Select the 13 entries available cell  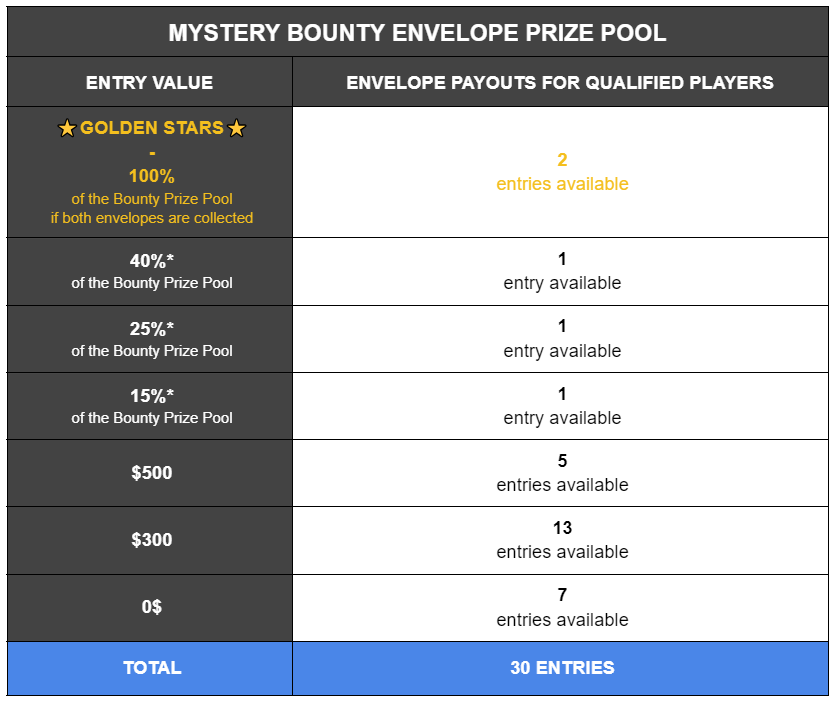[562, 540]
